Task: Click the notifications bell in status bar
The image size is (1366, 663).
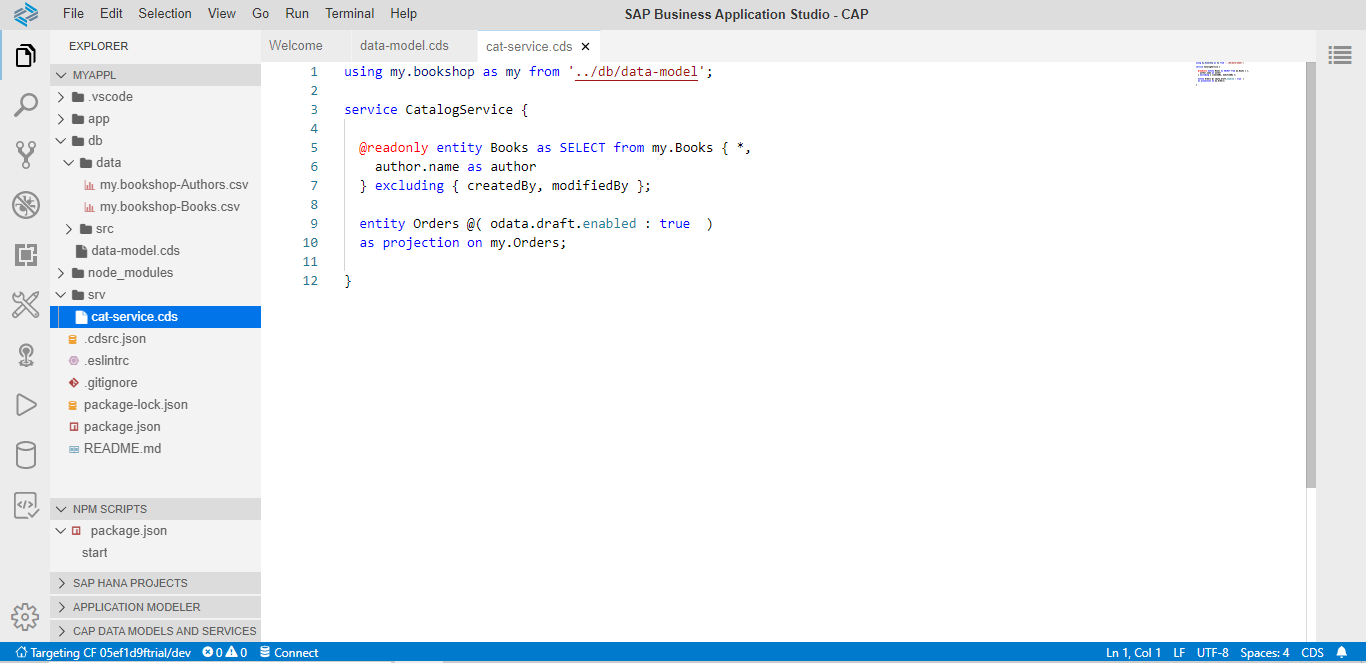Action: pos(1342,653)
